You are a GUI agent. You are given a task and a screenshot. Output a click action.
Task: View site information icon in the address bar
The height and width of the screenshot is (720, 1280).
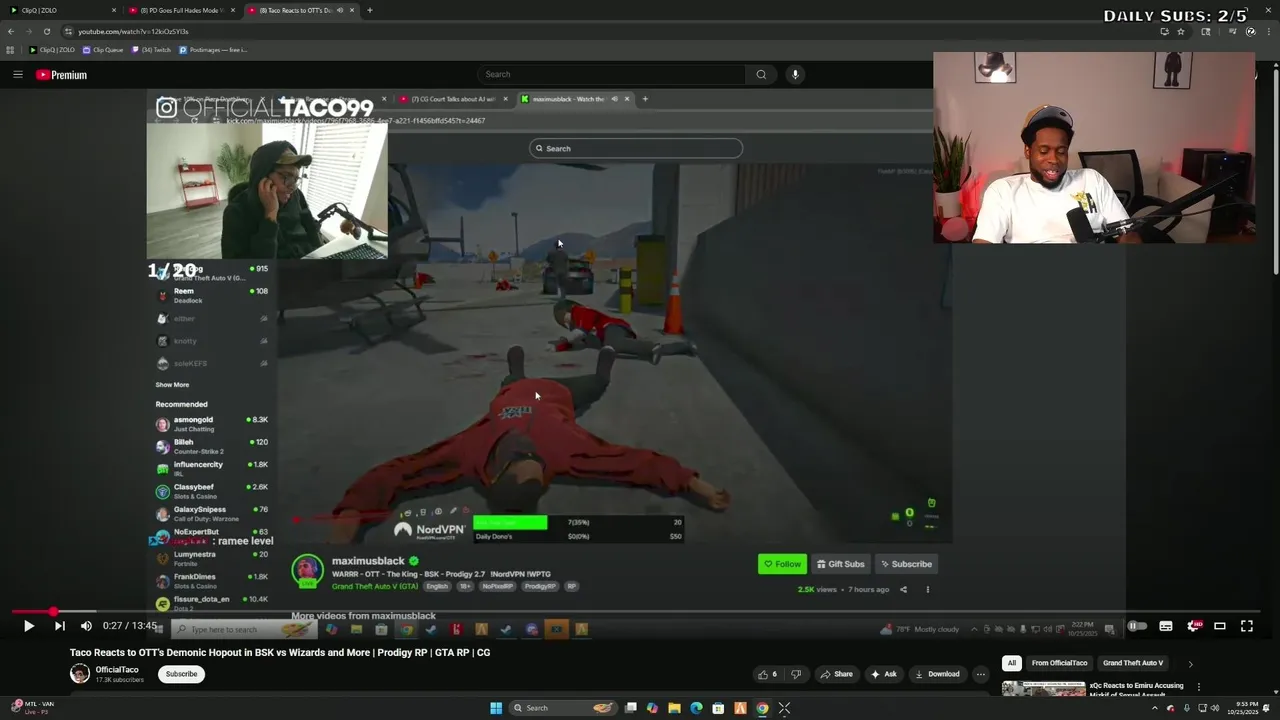pos(68,31)
